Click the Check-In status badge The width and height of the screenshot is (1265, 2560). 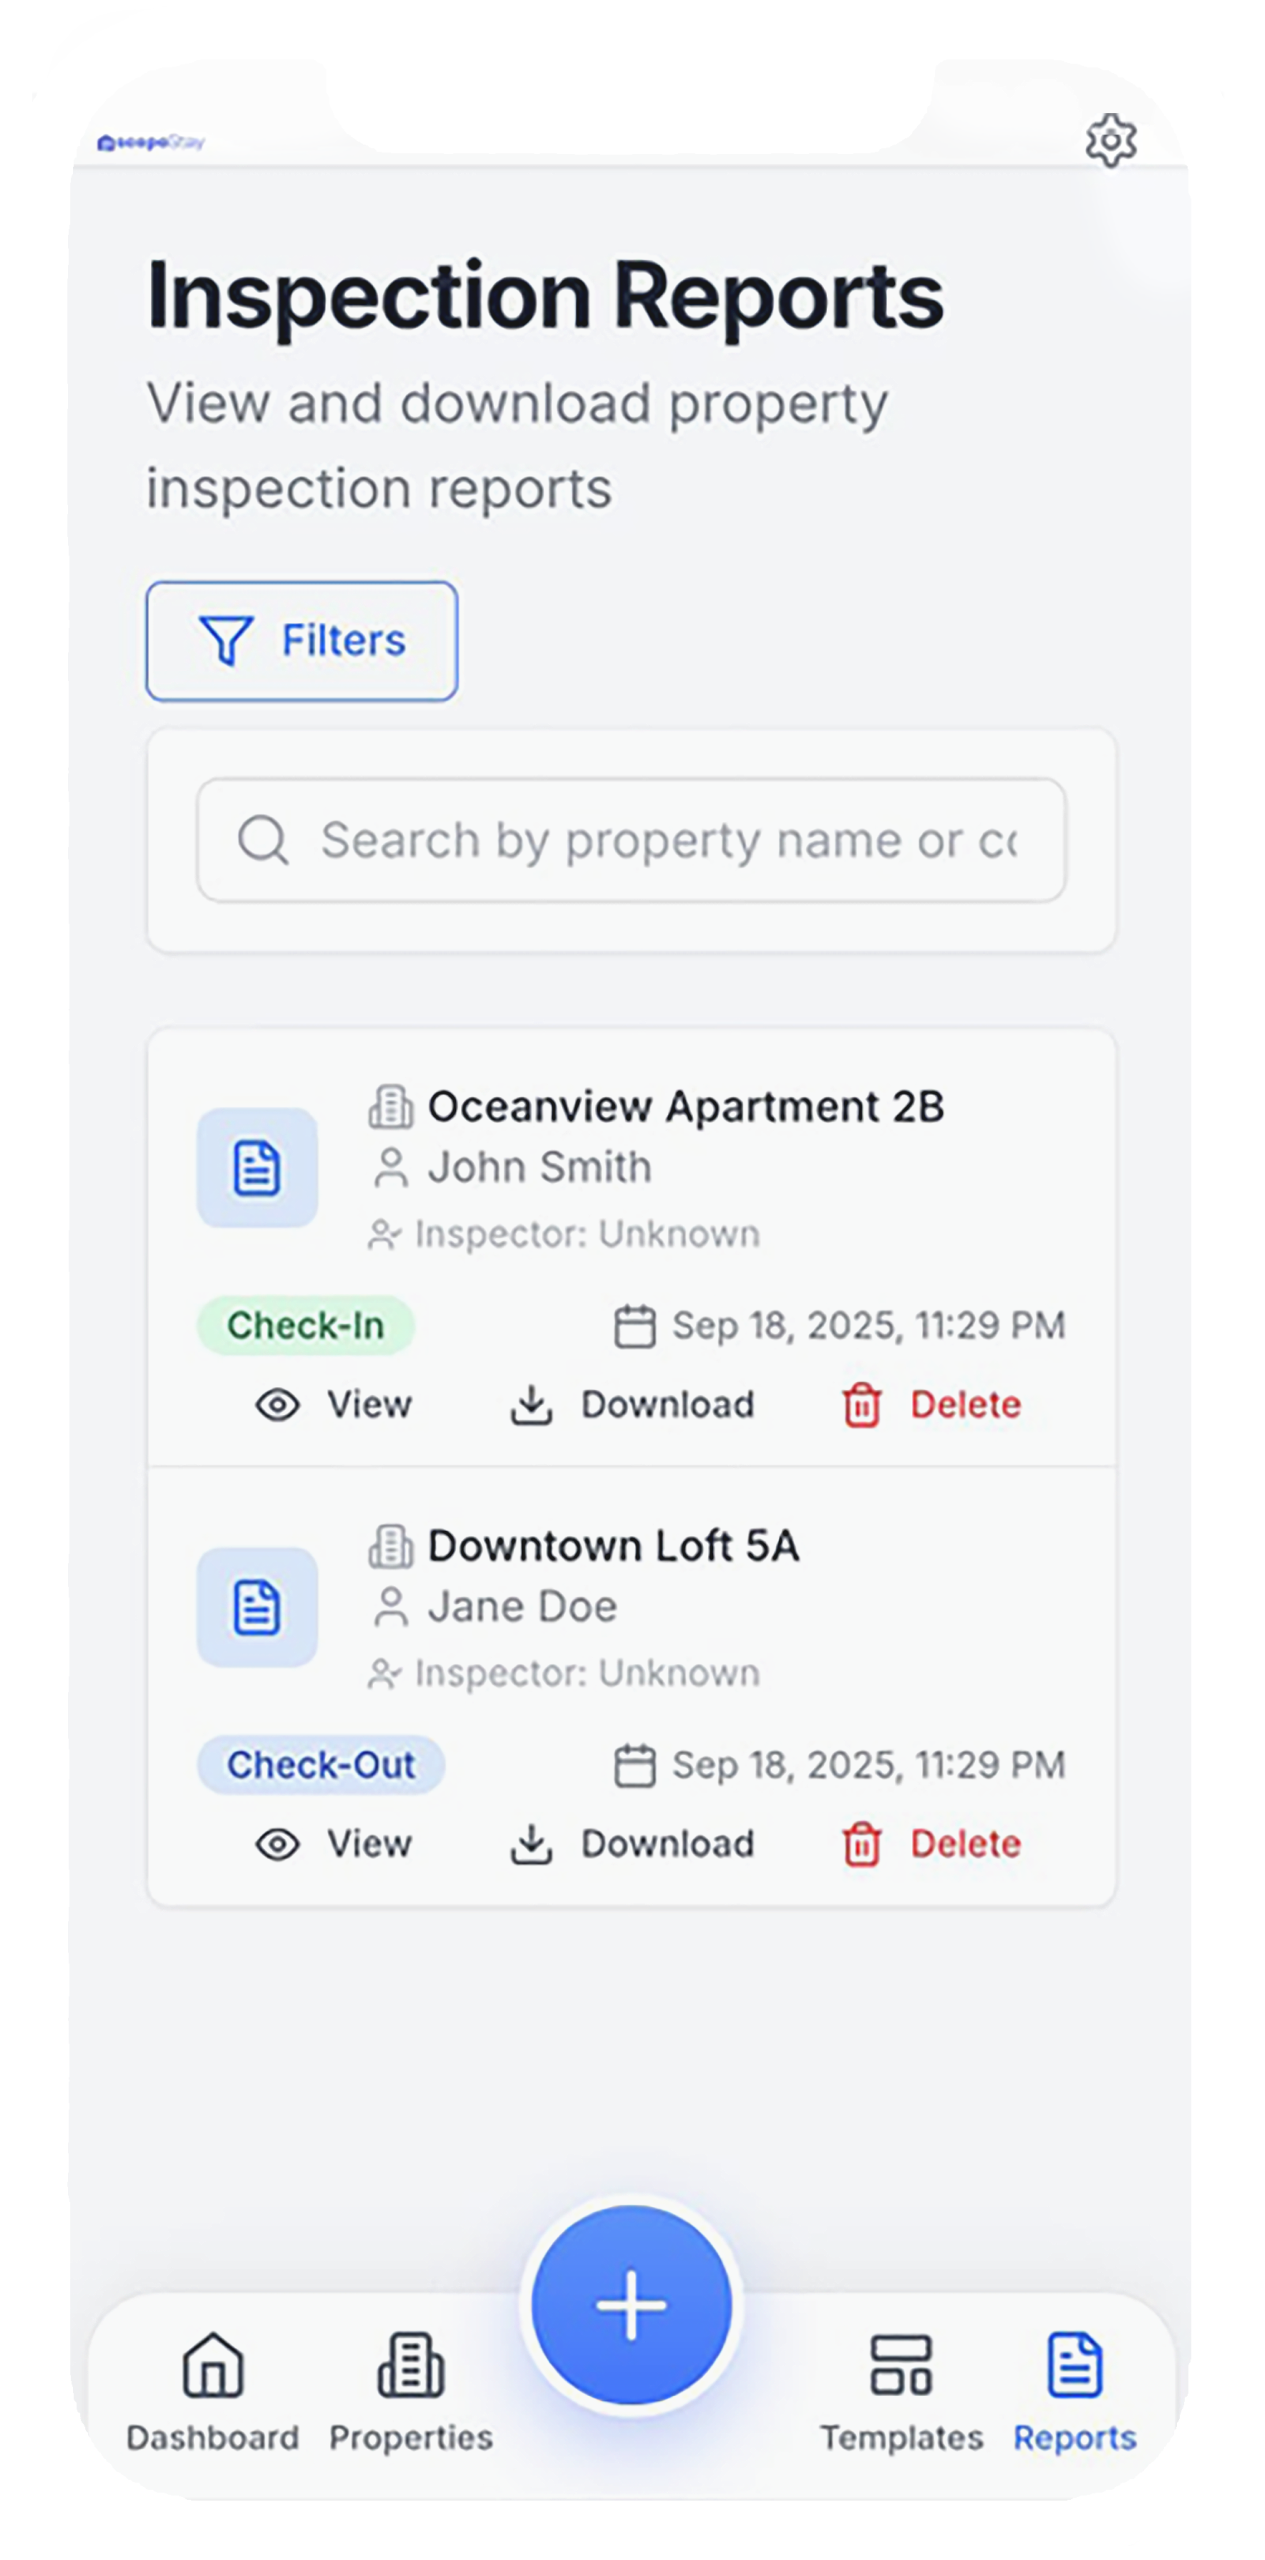pos(305,1325)
